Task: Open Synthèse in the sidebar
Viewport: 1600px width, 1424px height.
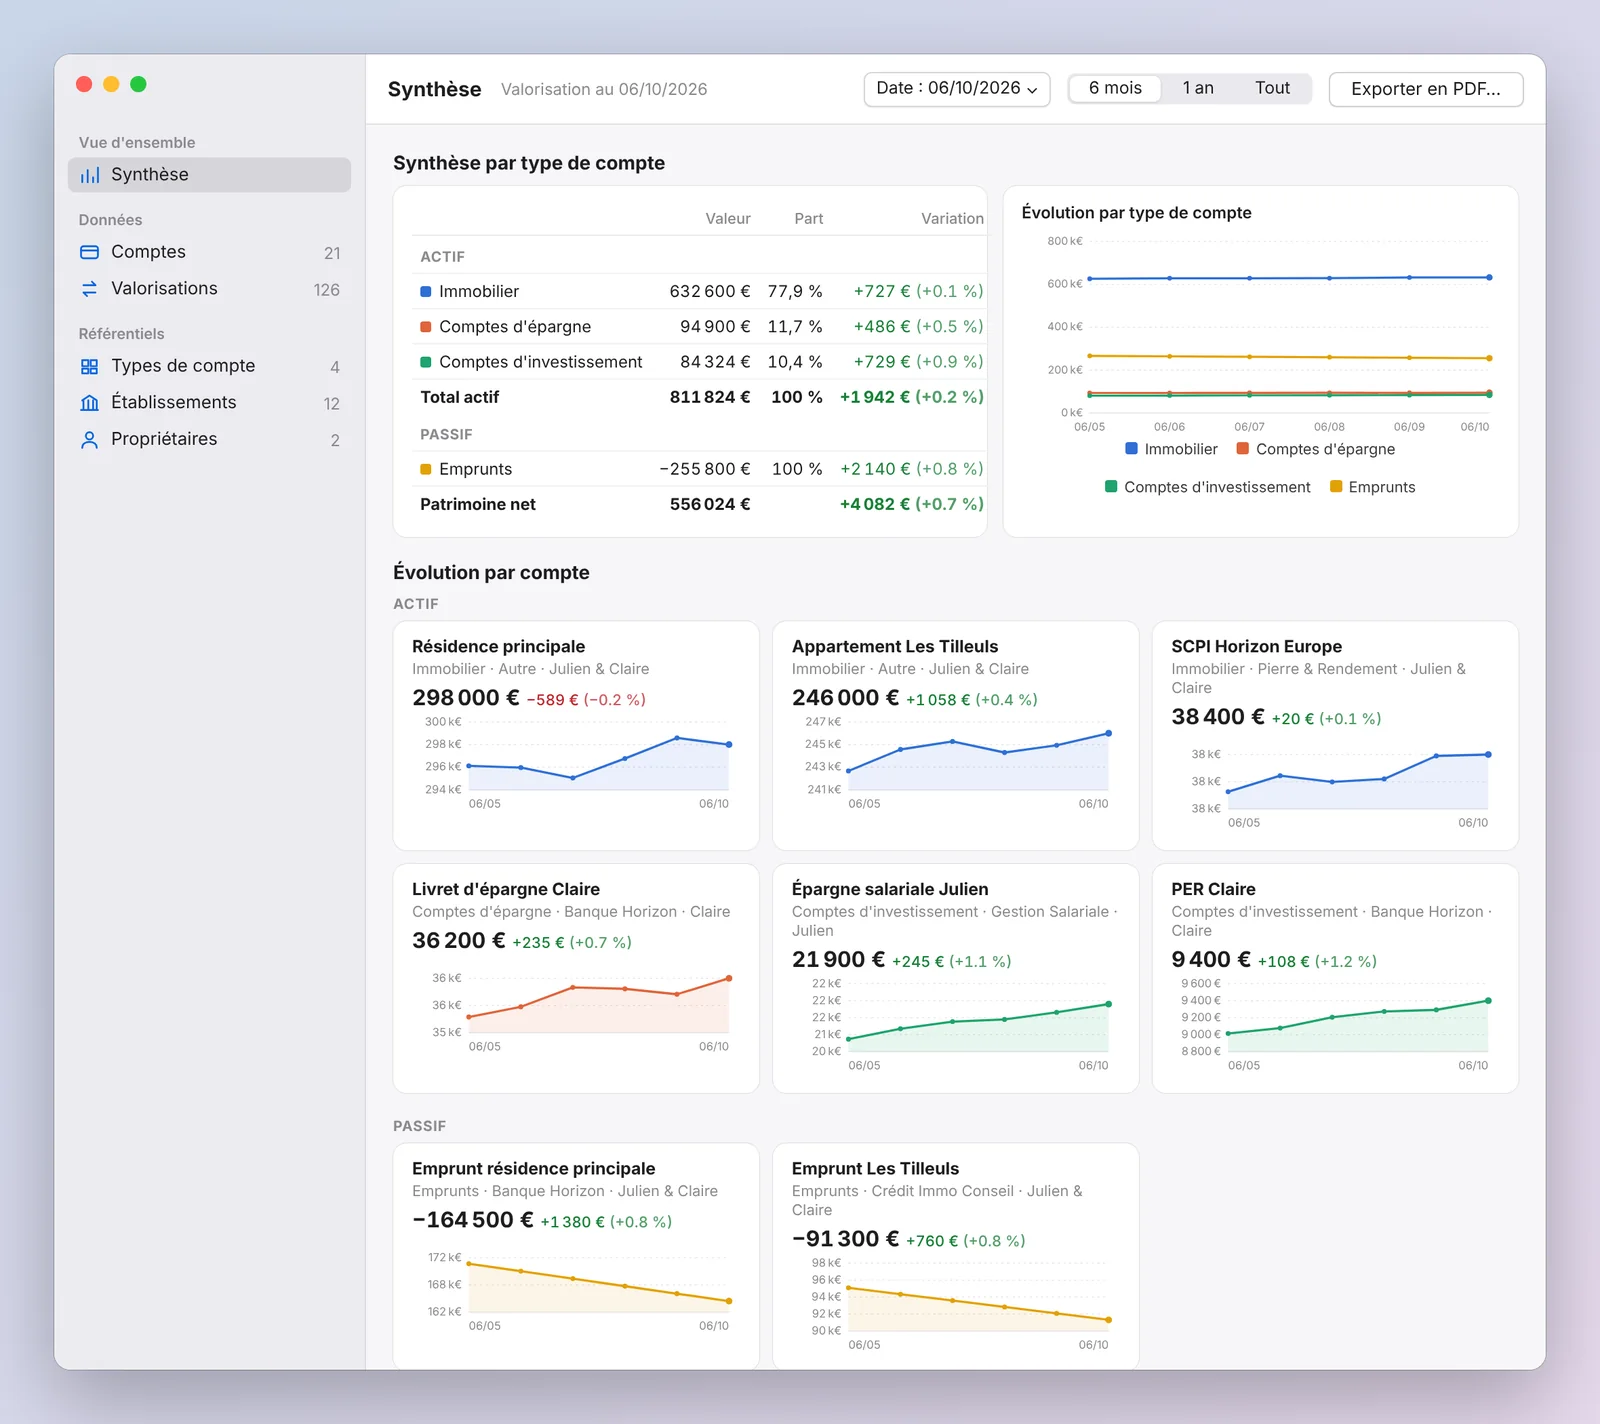Action: click(209, 175)
